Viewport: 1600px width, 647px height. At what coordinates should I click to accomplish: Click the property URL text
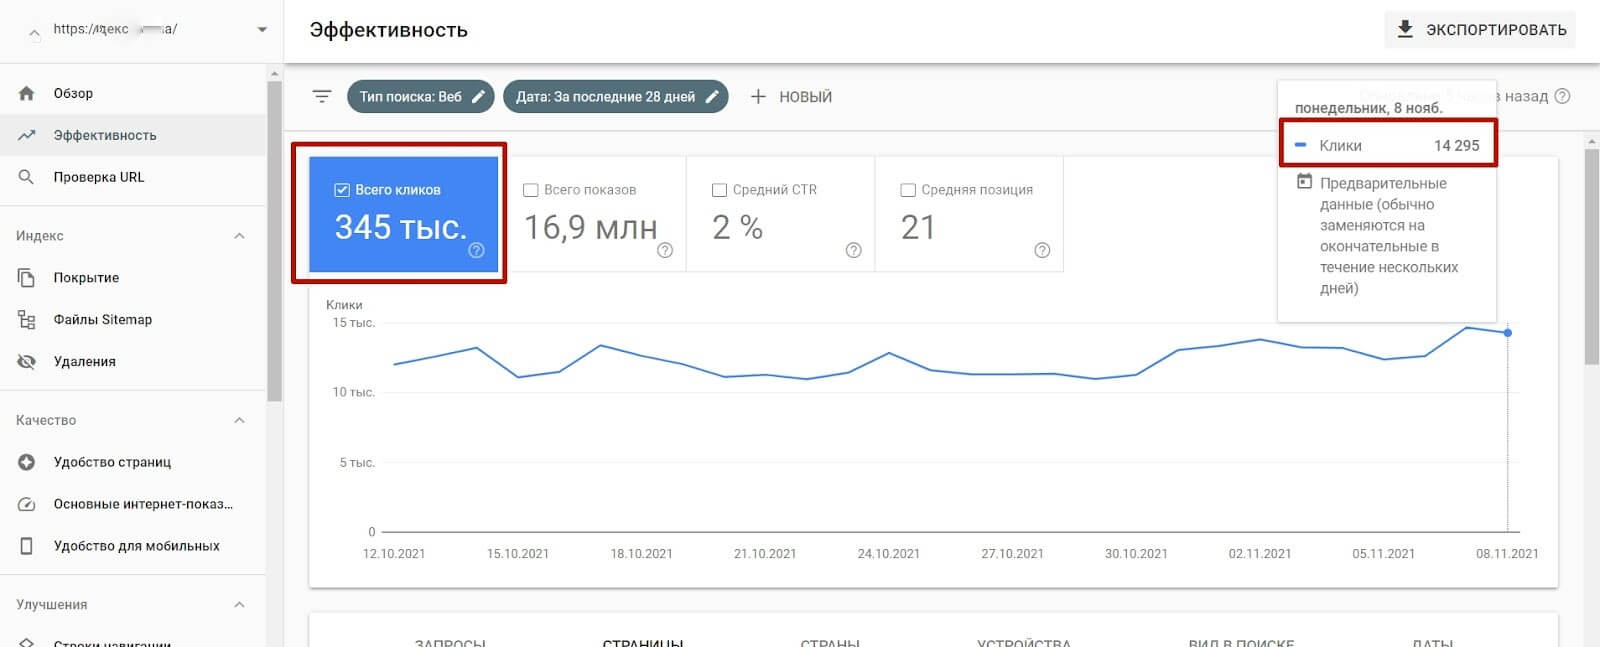[116, 29]
